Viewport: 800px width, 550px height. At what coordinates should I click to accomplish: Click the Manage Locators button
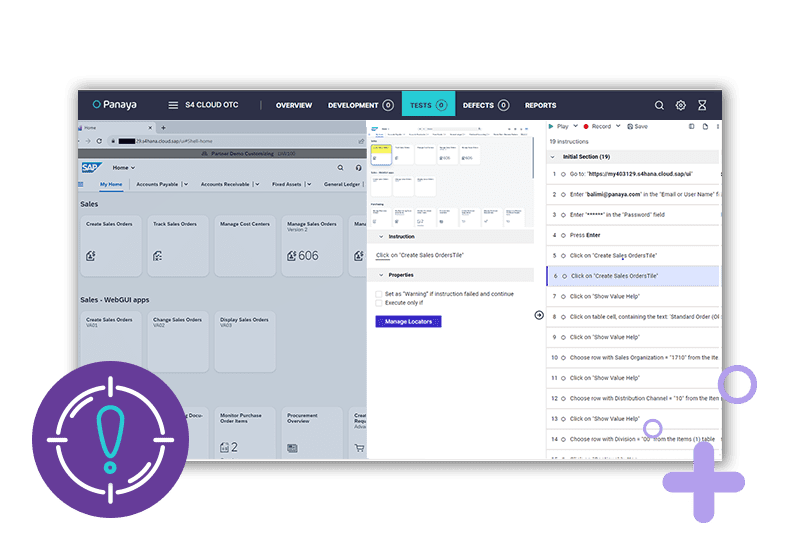(x=408, y=321)
